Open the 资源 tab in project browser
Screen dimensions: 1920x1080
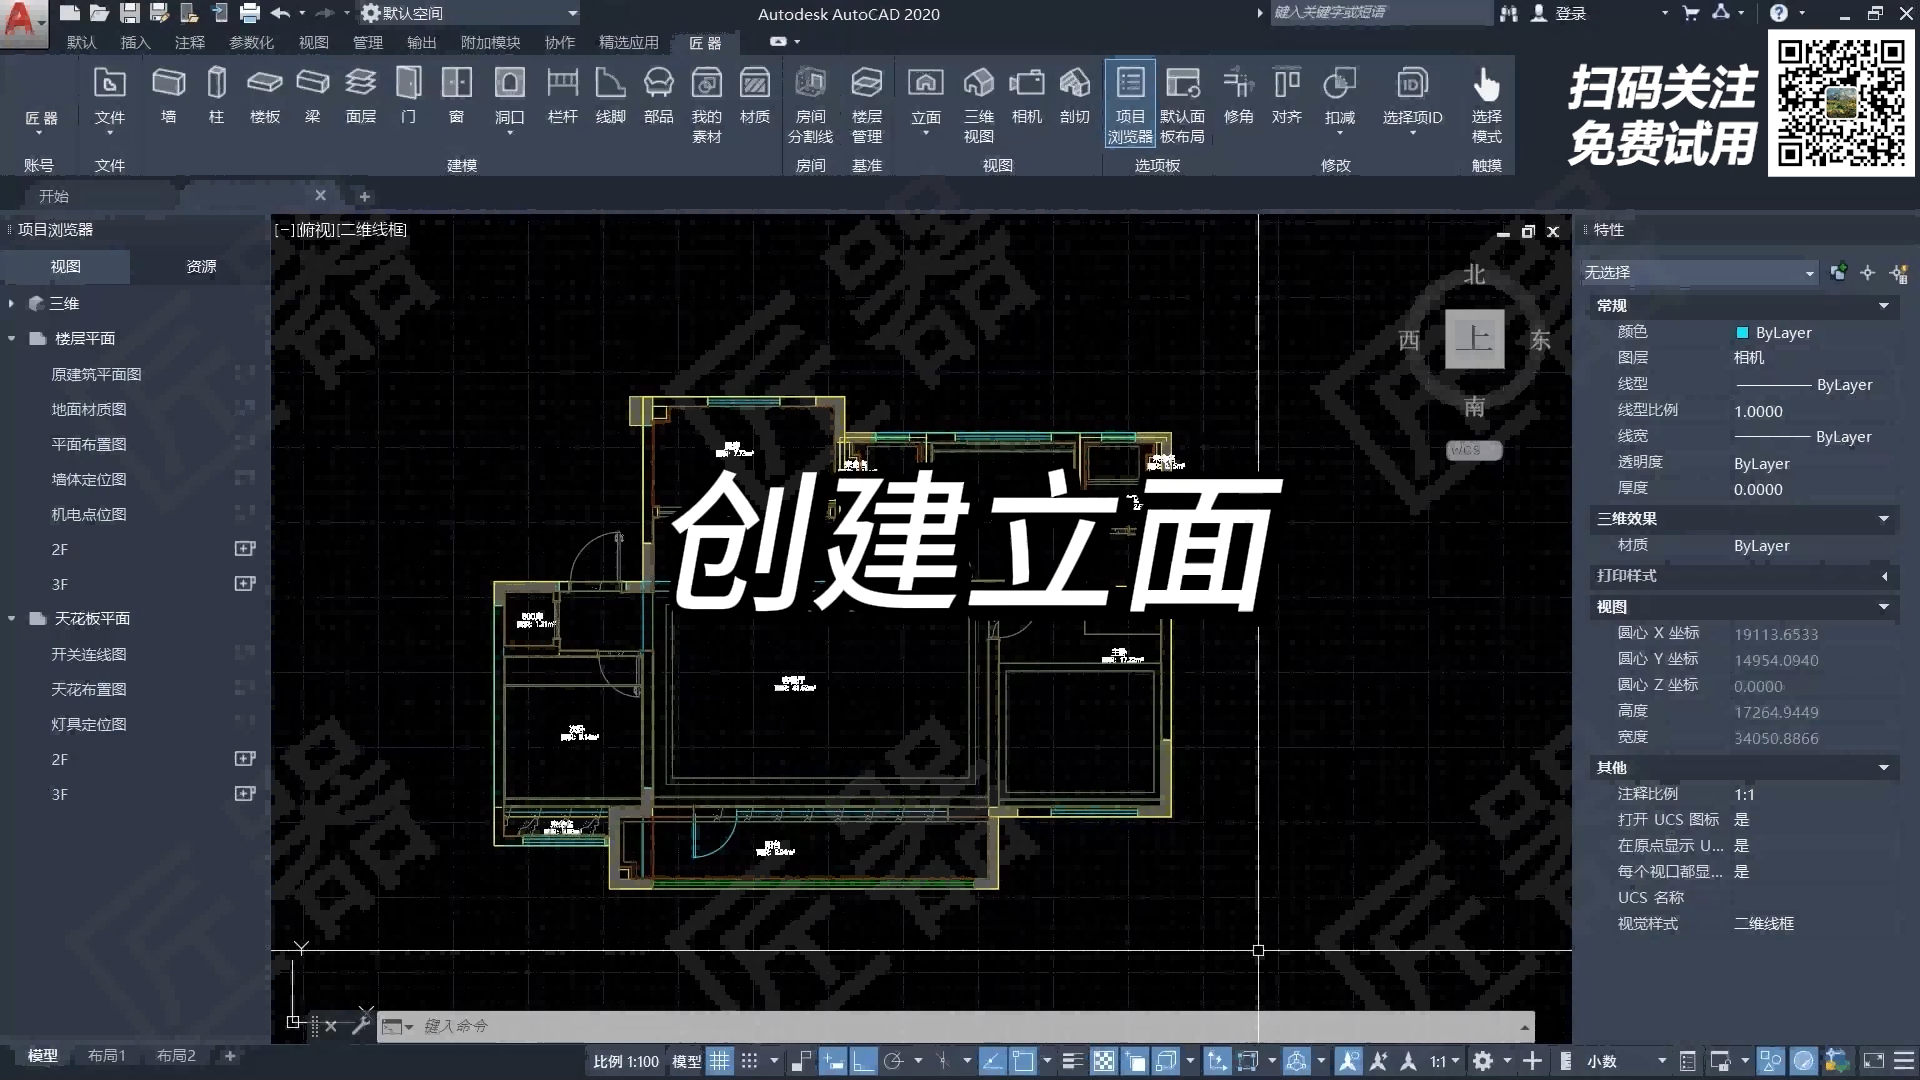click(199, 266)
